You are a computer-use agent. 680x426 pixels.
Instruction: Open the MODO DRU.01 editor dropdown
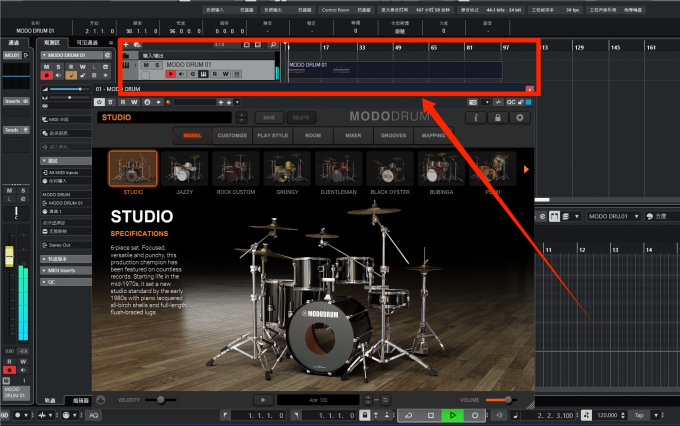click(x=613, y=216)
